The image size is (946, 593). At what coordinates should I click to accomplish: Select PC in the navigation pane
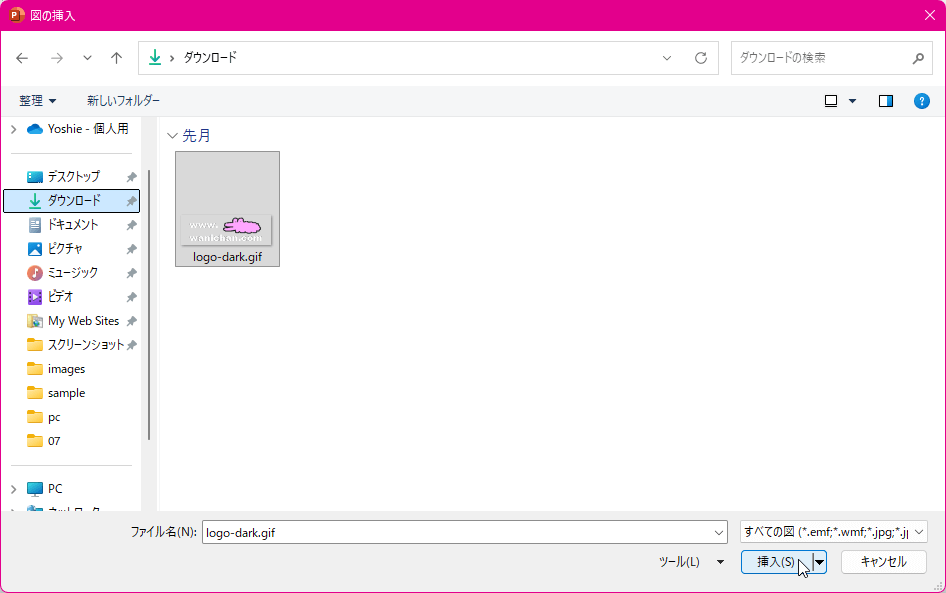coord(54,489)
